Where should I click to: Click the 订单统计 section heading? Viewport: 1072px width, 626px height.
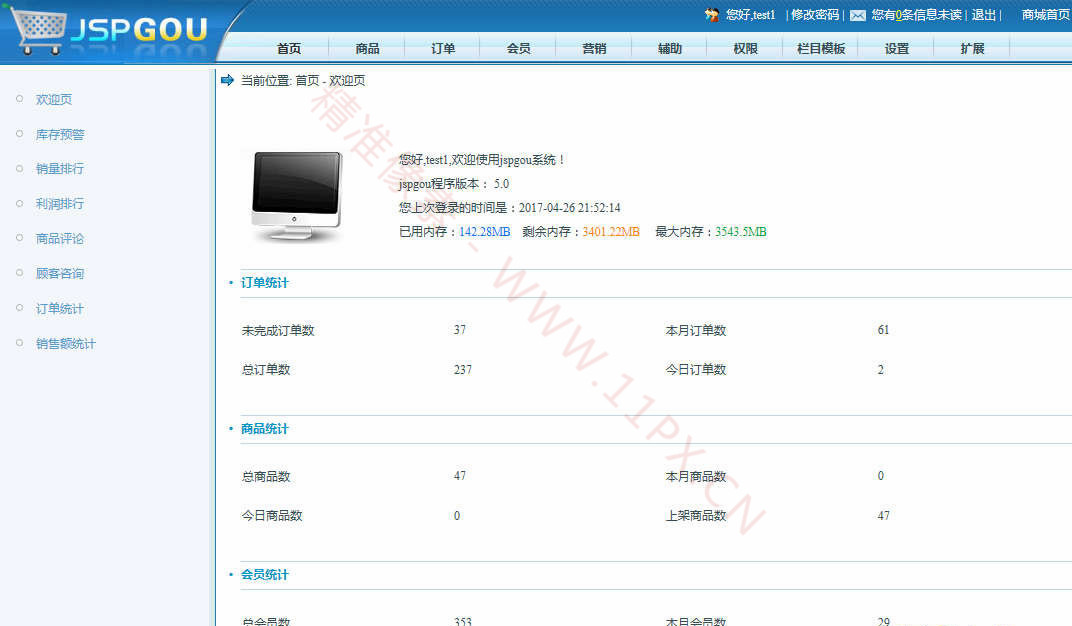[x=265, y=283]
